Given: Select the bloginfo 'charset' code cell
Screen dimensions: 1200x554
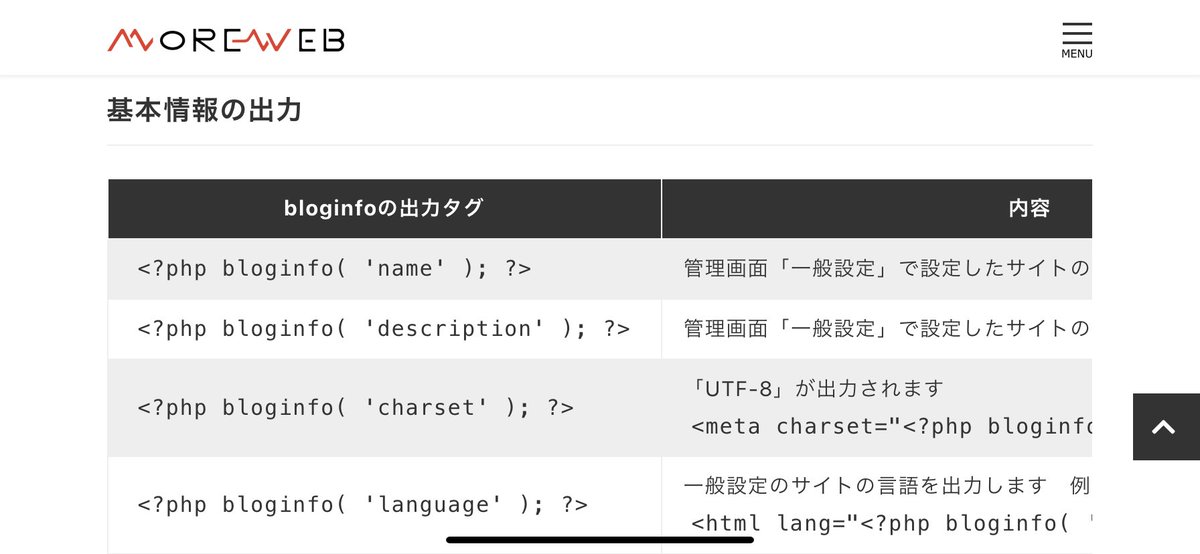Looking at the screenshot, I should point(384,408).
